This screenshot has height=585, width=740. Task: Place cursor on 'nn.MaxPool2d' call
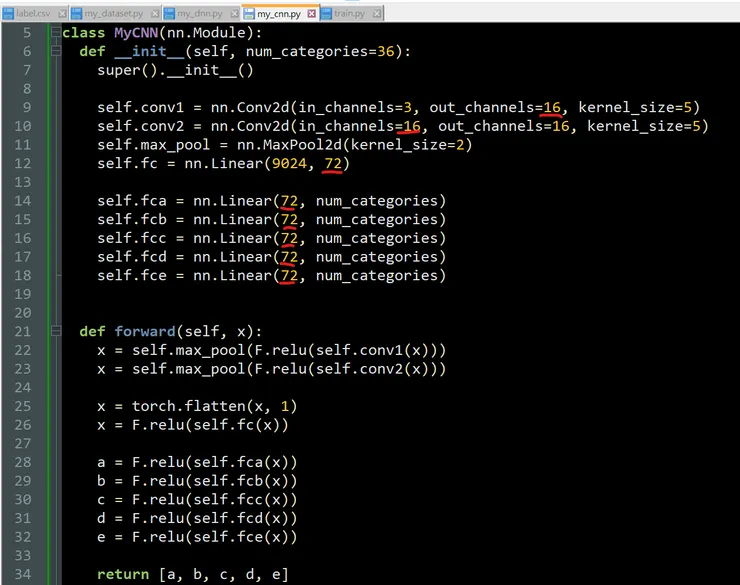(289, 144)
